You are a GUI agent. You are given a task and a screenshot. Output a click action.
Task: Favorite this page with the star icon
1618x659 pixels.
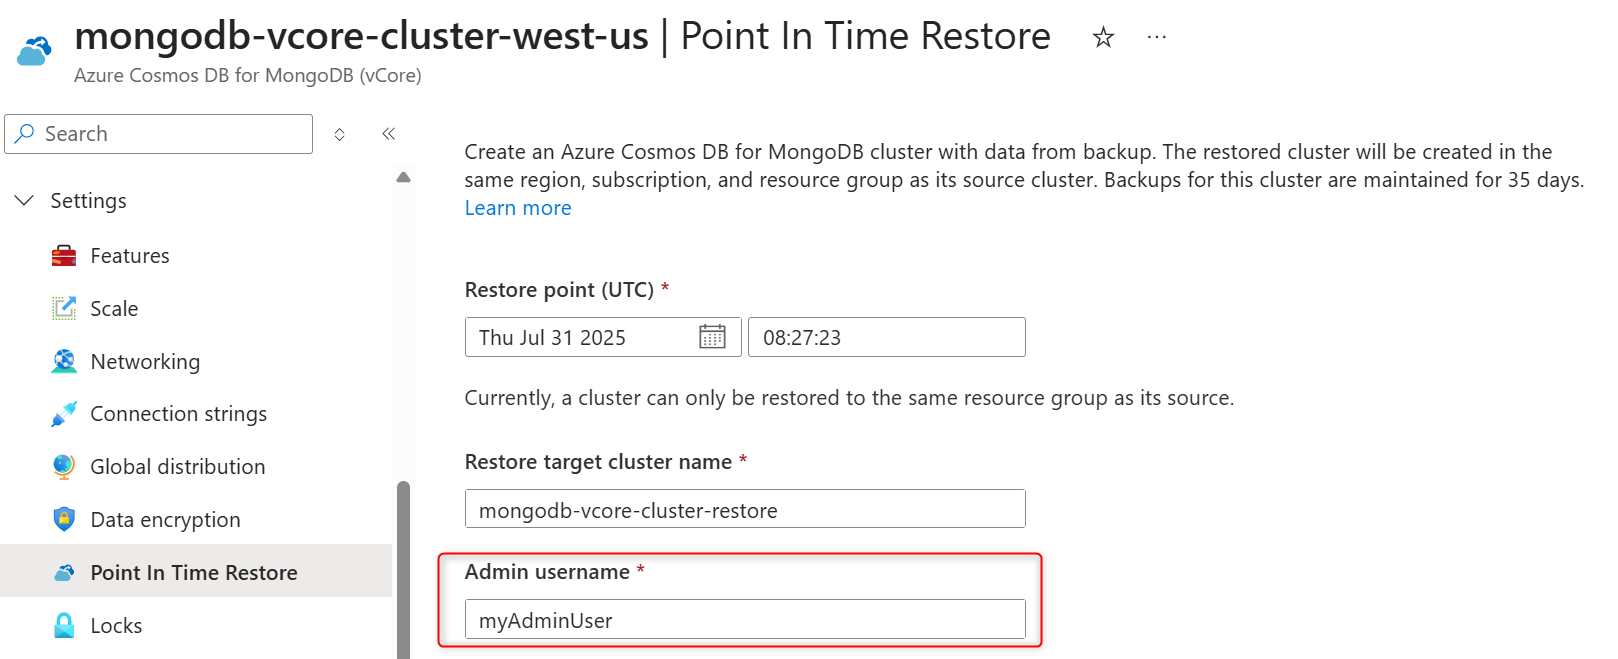(x=1103, y=38)
